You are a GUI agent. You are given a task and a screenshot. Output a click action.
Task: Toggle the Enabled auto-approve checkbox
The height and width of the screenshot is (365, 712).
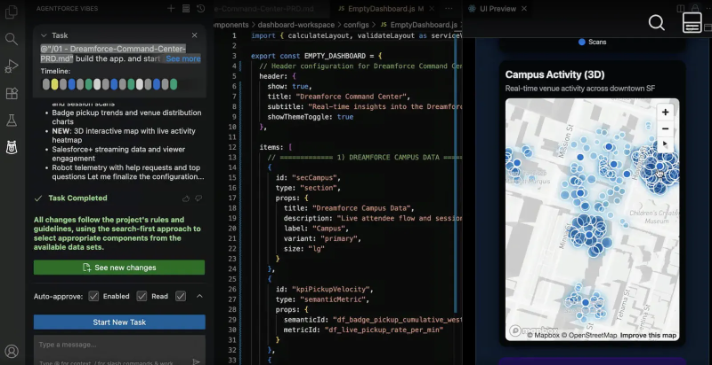pyautogui.click(x=94, y=296)
